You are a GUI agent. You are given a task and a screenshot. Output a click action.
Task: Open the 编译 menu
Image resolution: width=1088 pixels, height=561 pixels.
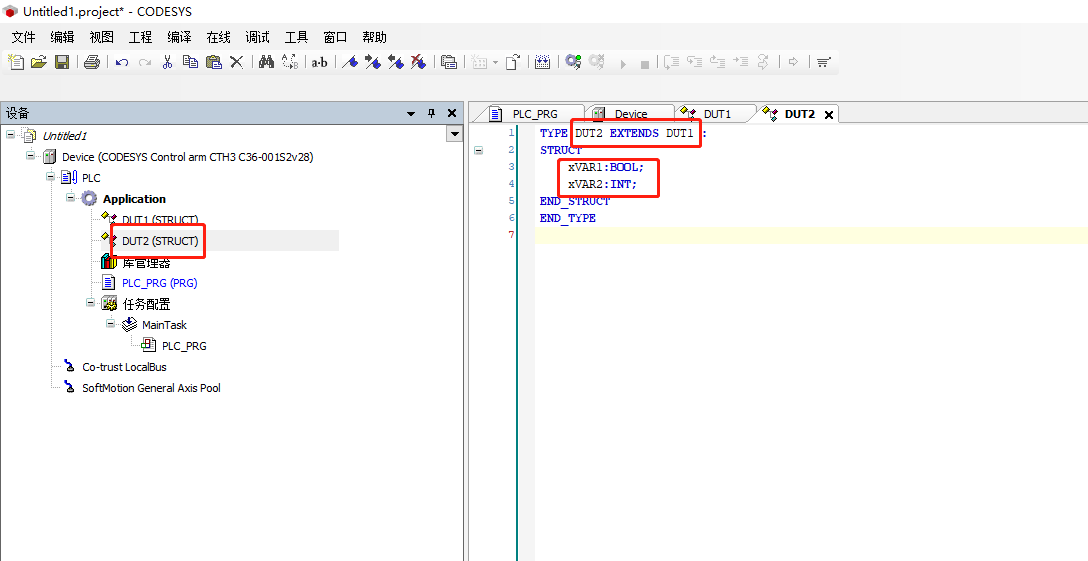(x=179, y=37)
